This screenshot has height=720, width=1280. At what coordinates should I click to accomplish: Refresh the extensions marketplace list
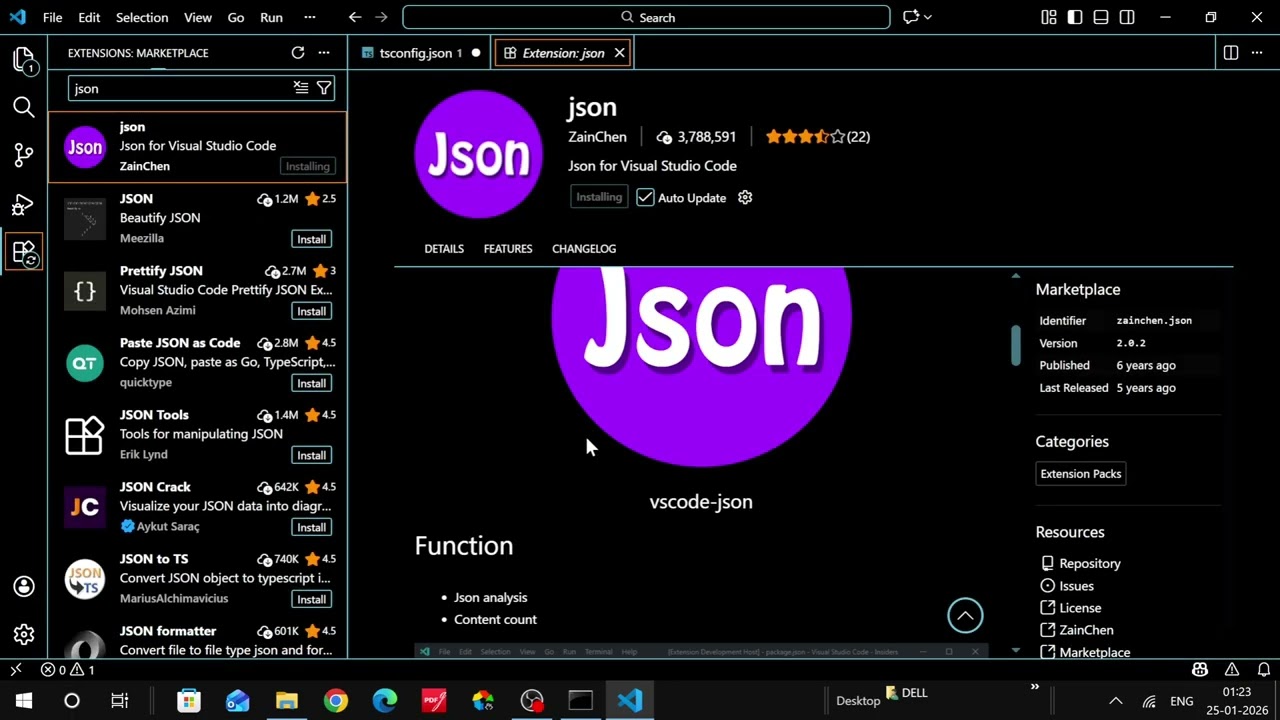298,53
